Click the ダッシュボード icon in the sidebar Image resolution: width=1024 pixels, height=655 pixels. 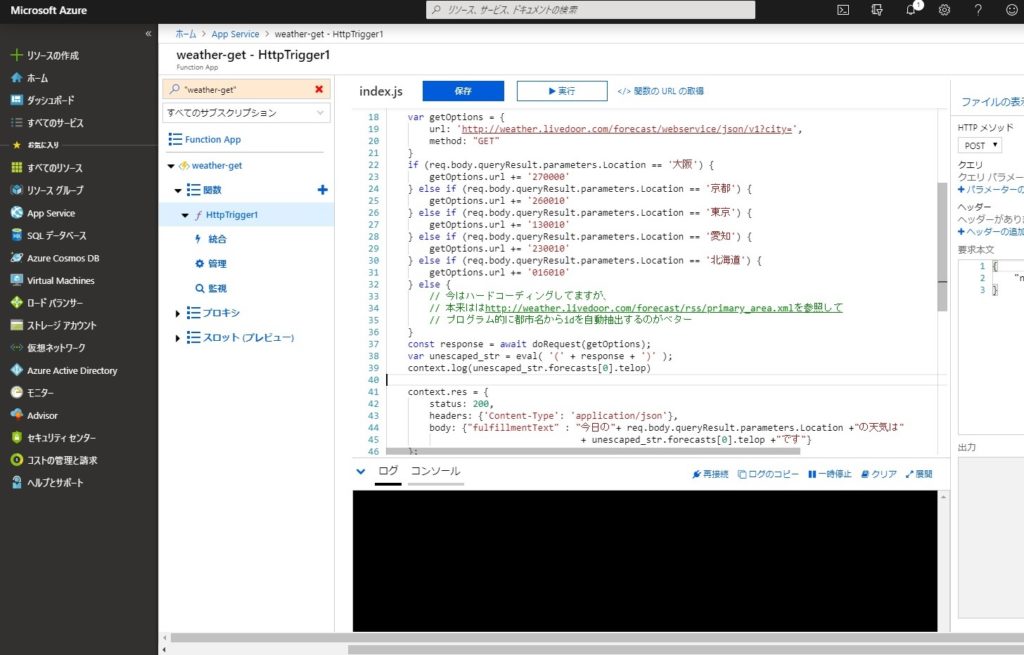tap(16, 100)
